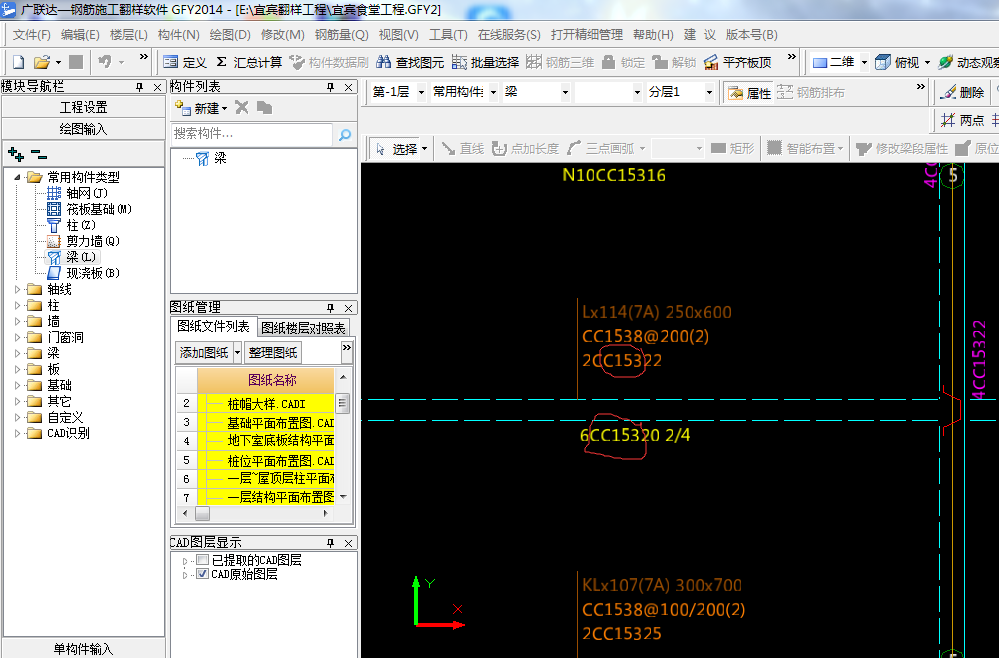999x658 pixels.
Task: Activate the 选择 pointer tool
Action: click(396, 148)
